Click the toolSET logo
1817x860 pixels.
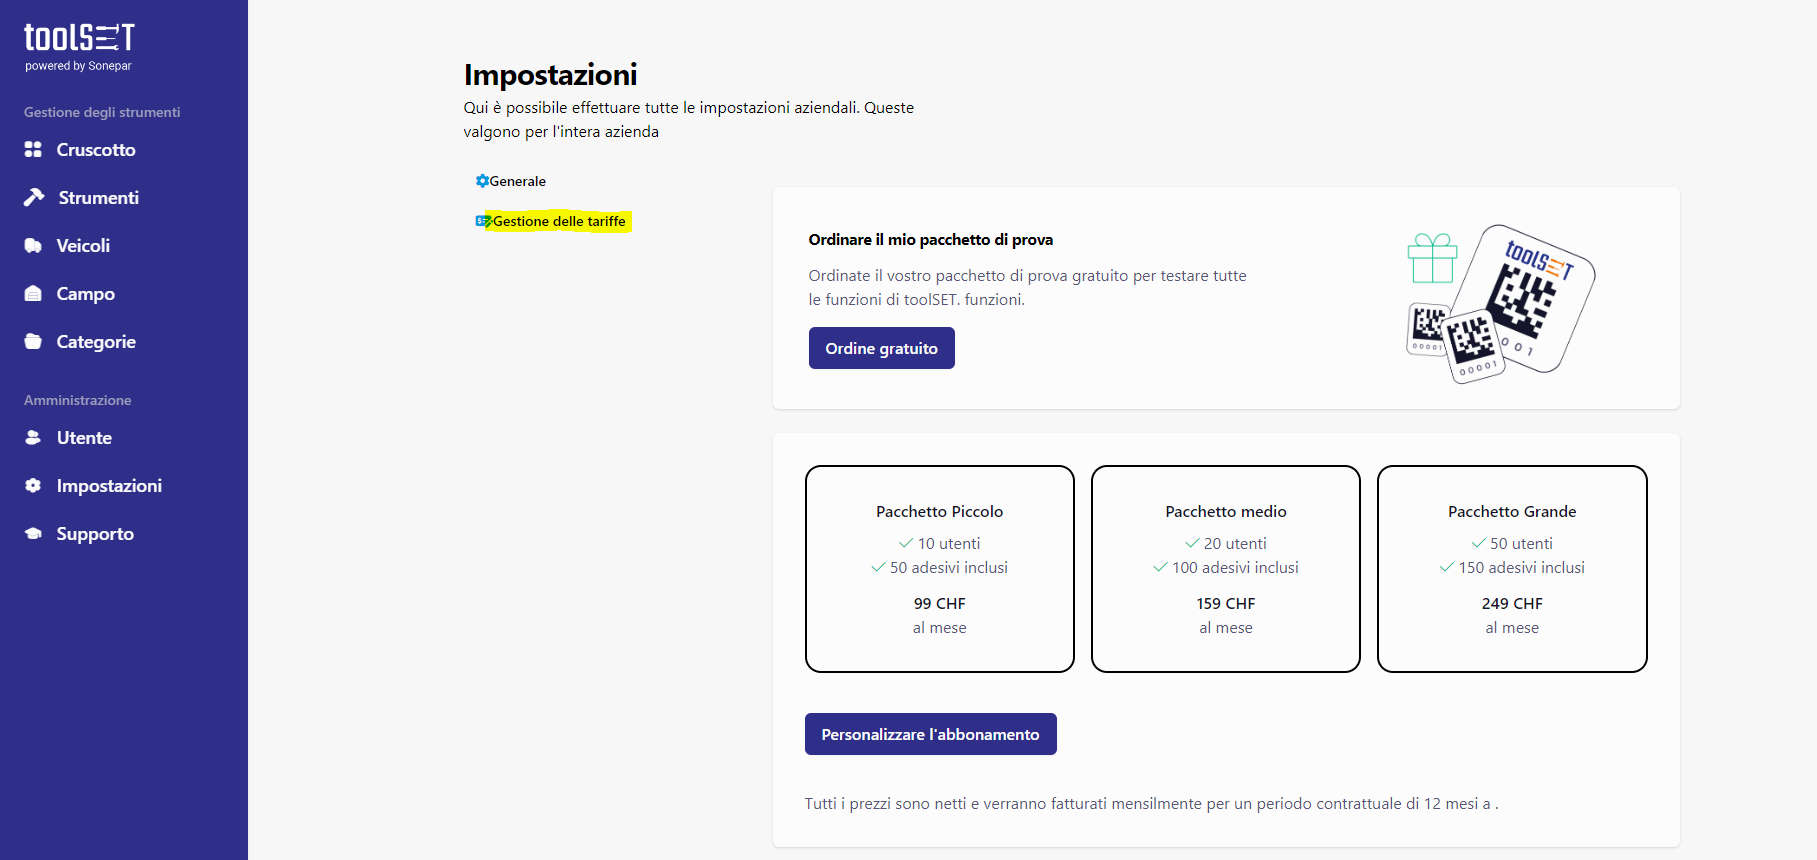tap(79, 48)
